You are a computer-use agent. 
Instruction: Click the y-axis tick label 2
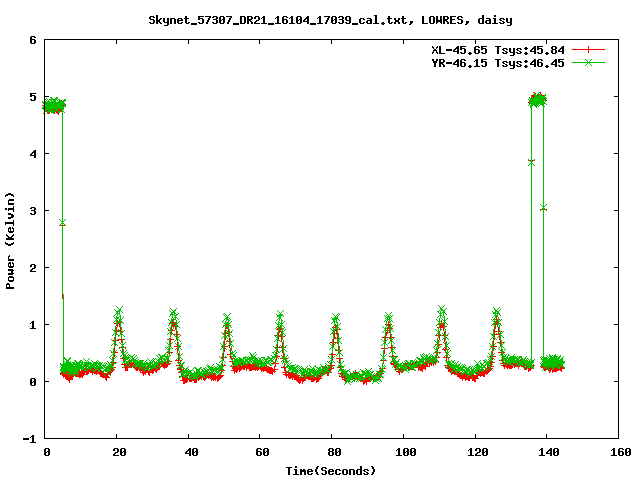[33, 269]
